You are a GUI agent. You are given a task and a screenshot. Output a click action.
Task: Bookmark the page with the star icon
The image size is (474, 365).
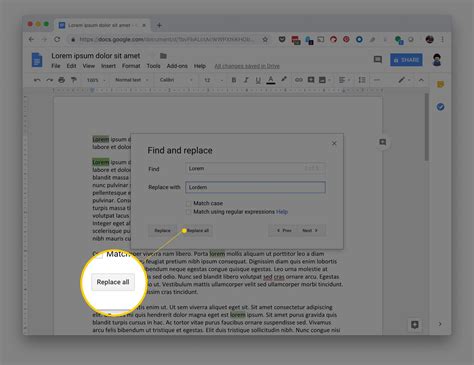click(x=265, y=39)
